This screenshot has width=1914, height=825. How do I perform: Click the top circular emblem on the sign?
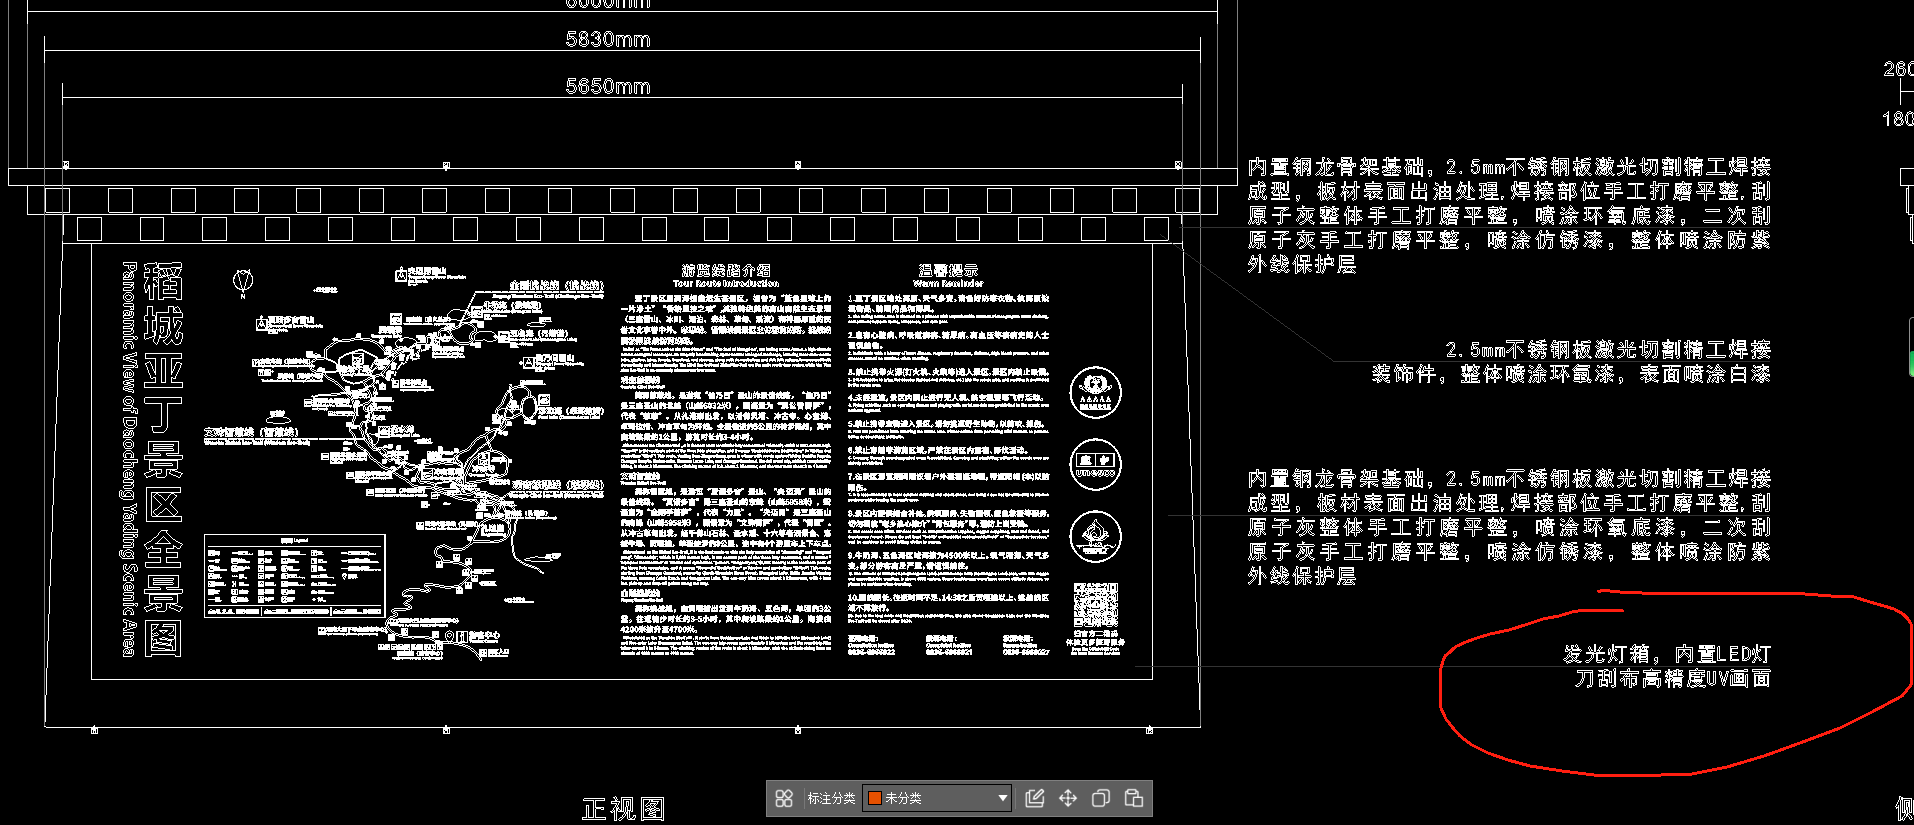point(1096,392)
